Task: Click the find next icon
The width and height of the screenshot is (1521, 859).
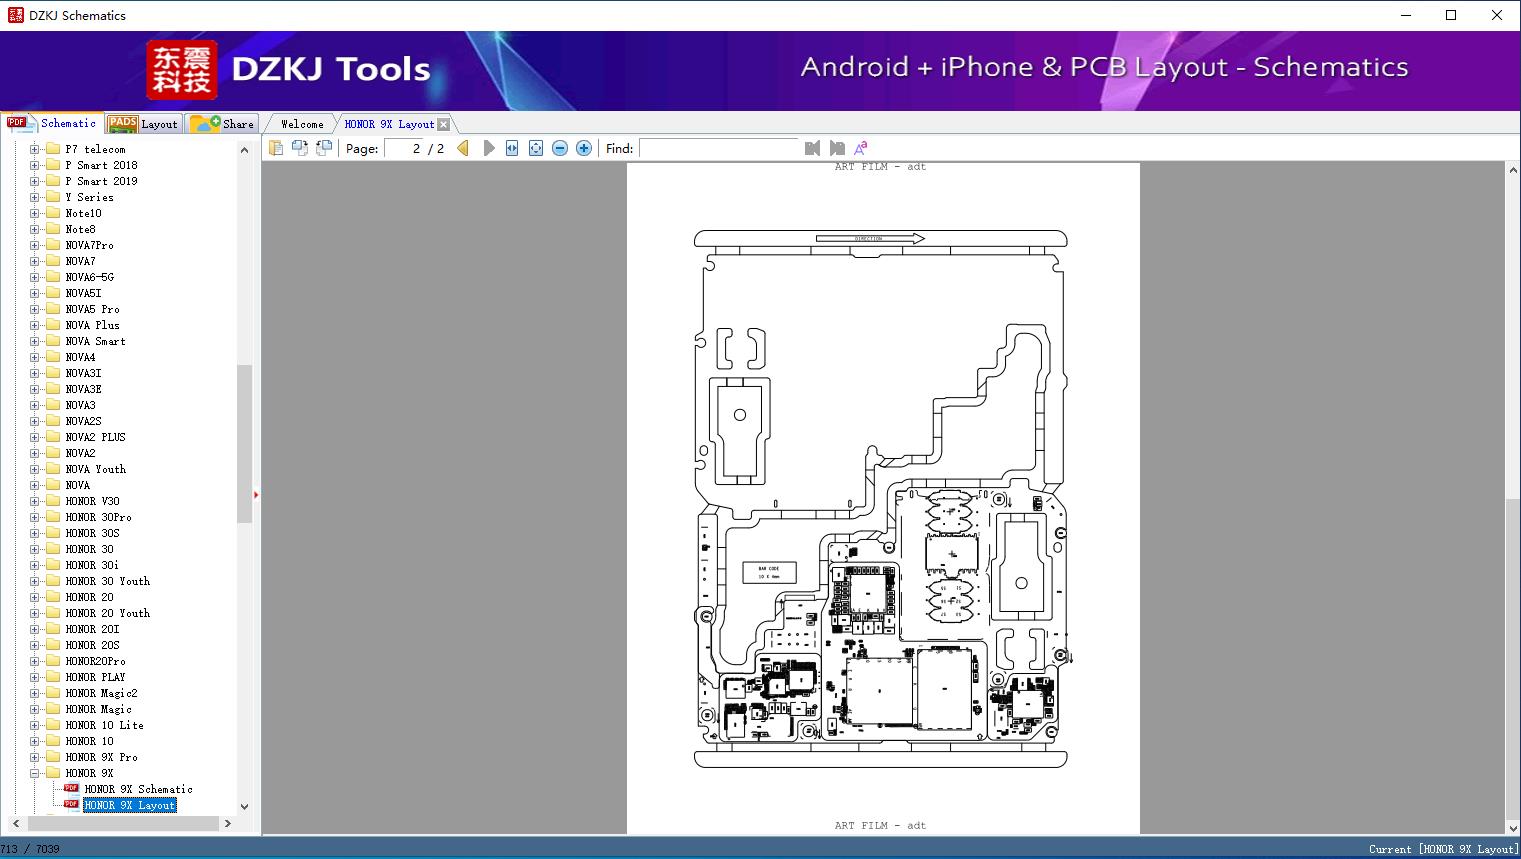Action: coord(837,148)
